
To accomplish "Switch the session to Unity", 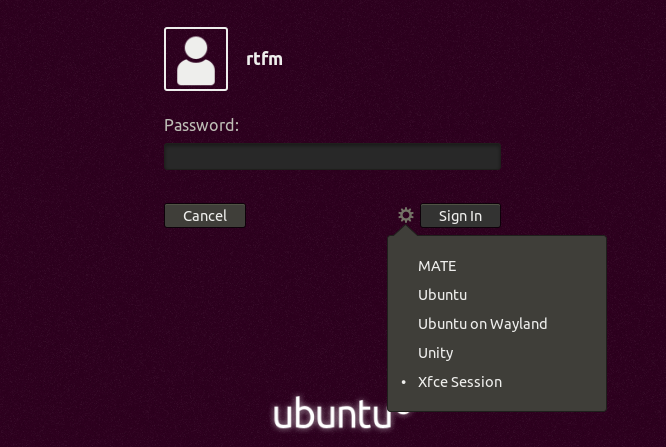I will (x=435, y=353).
